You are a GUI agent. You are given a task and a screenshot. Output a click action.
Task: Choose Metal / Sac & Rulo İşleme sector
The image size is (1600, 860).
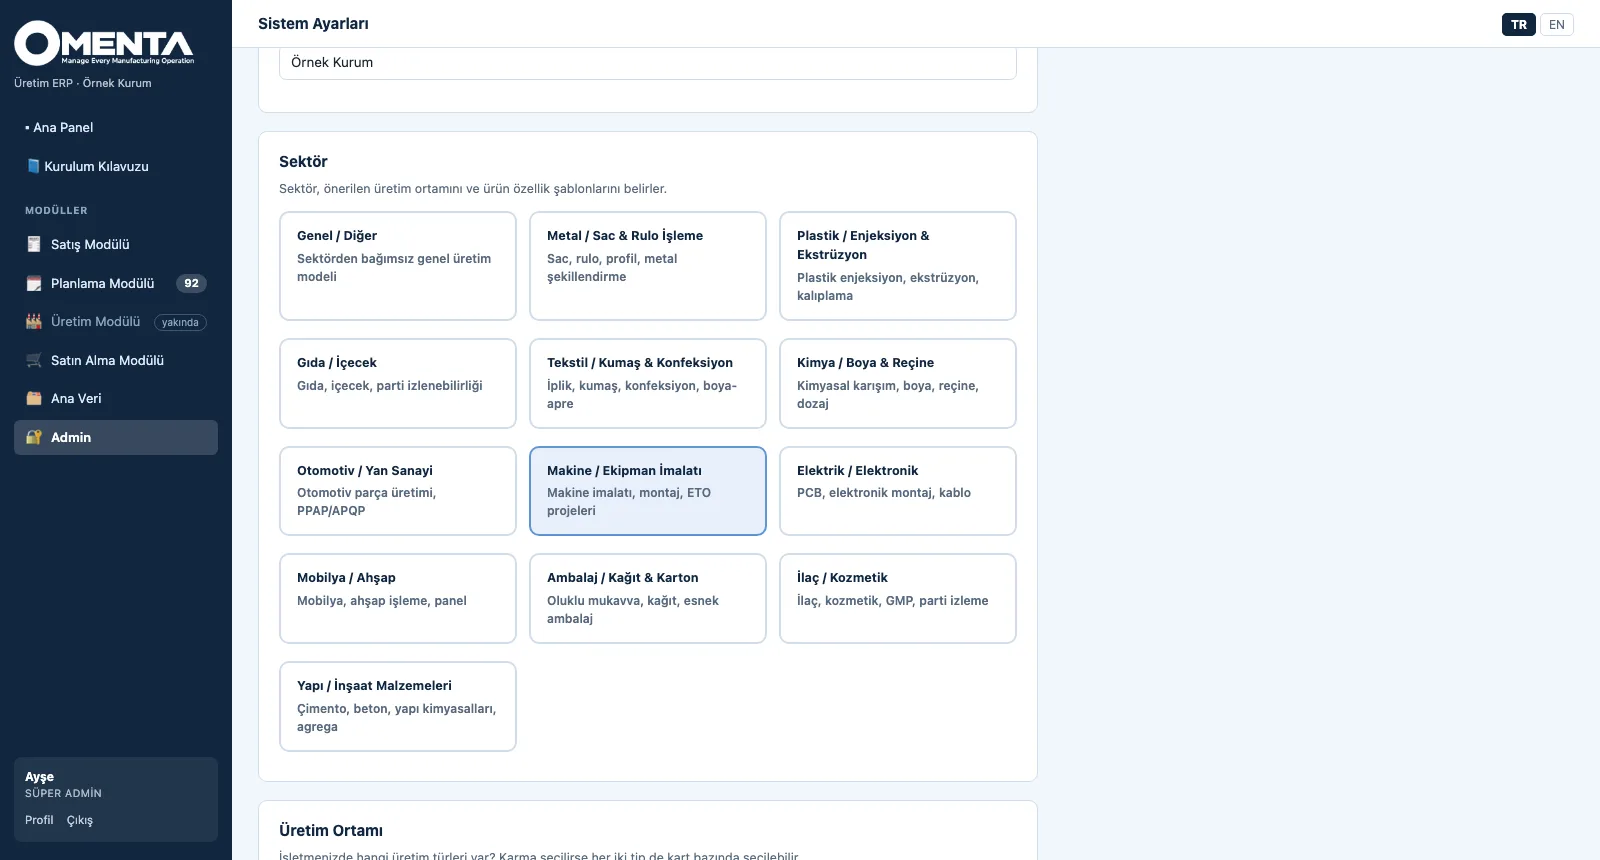[648, 266]
